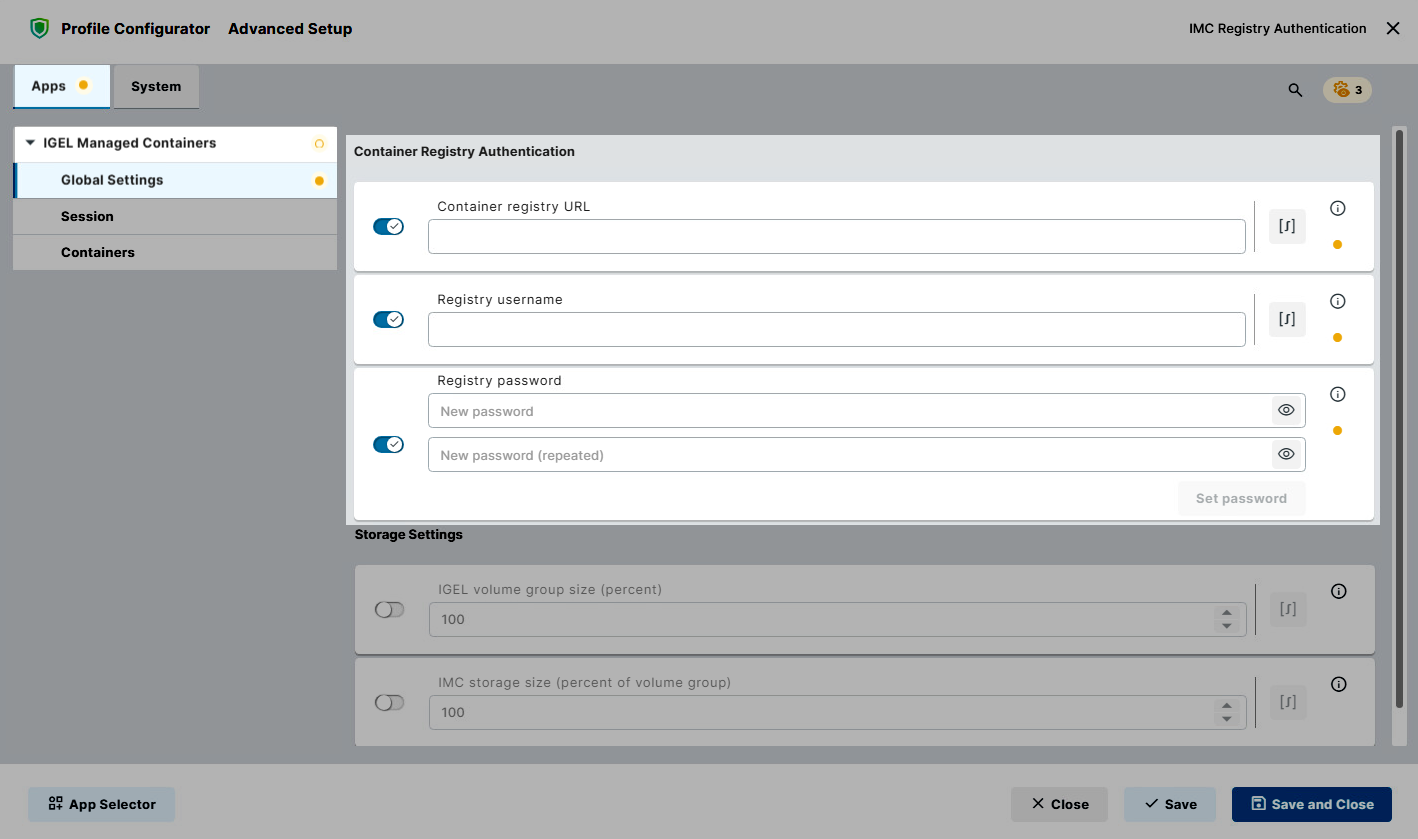Screen dimensions: 1418x839
Task: Disable the Container registry URL toggle
Action: click(388, 226)
